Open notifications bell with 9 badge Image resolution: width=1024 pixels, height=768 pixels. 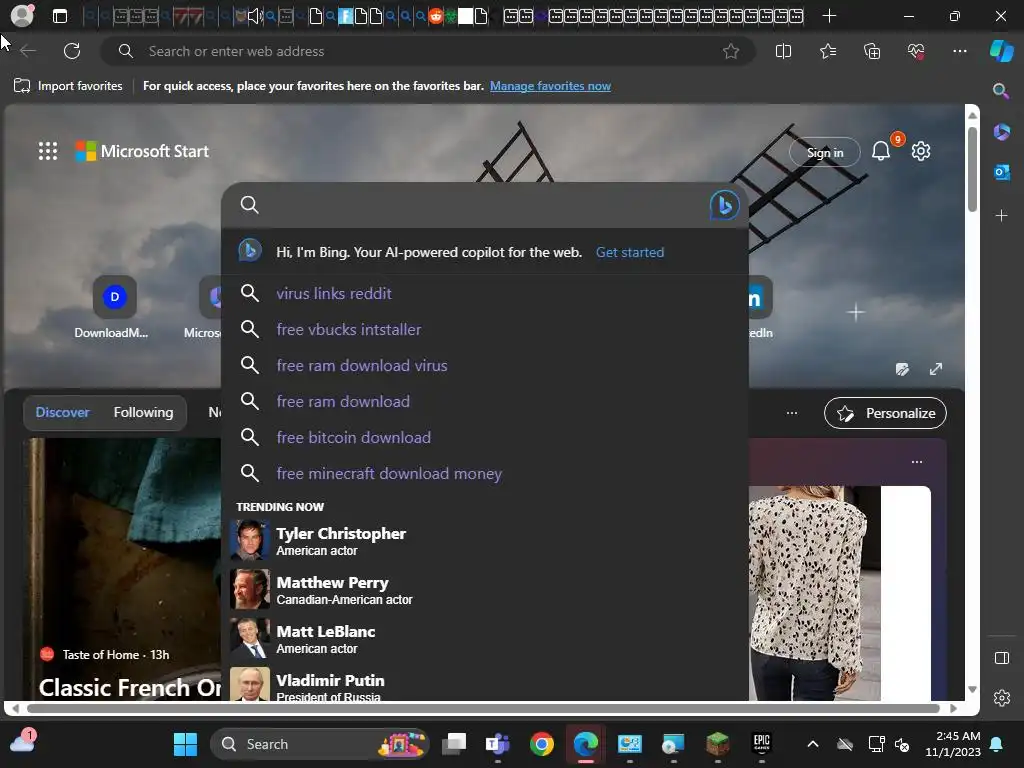point(881,151)
